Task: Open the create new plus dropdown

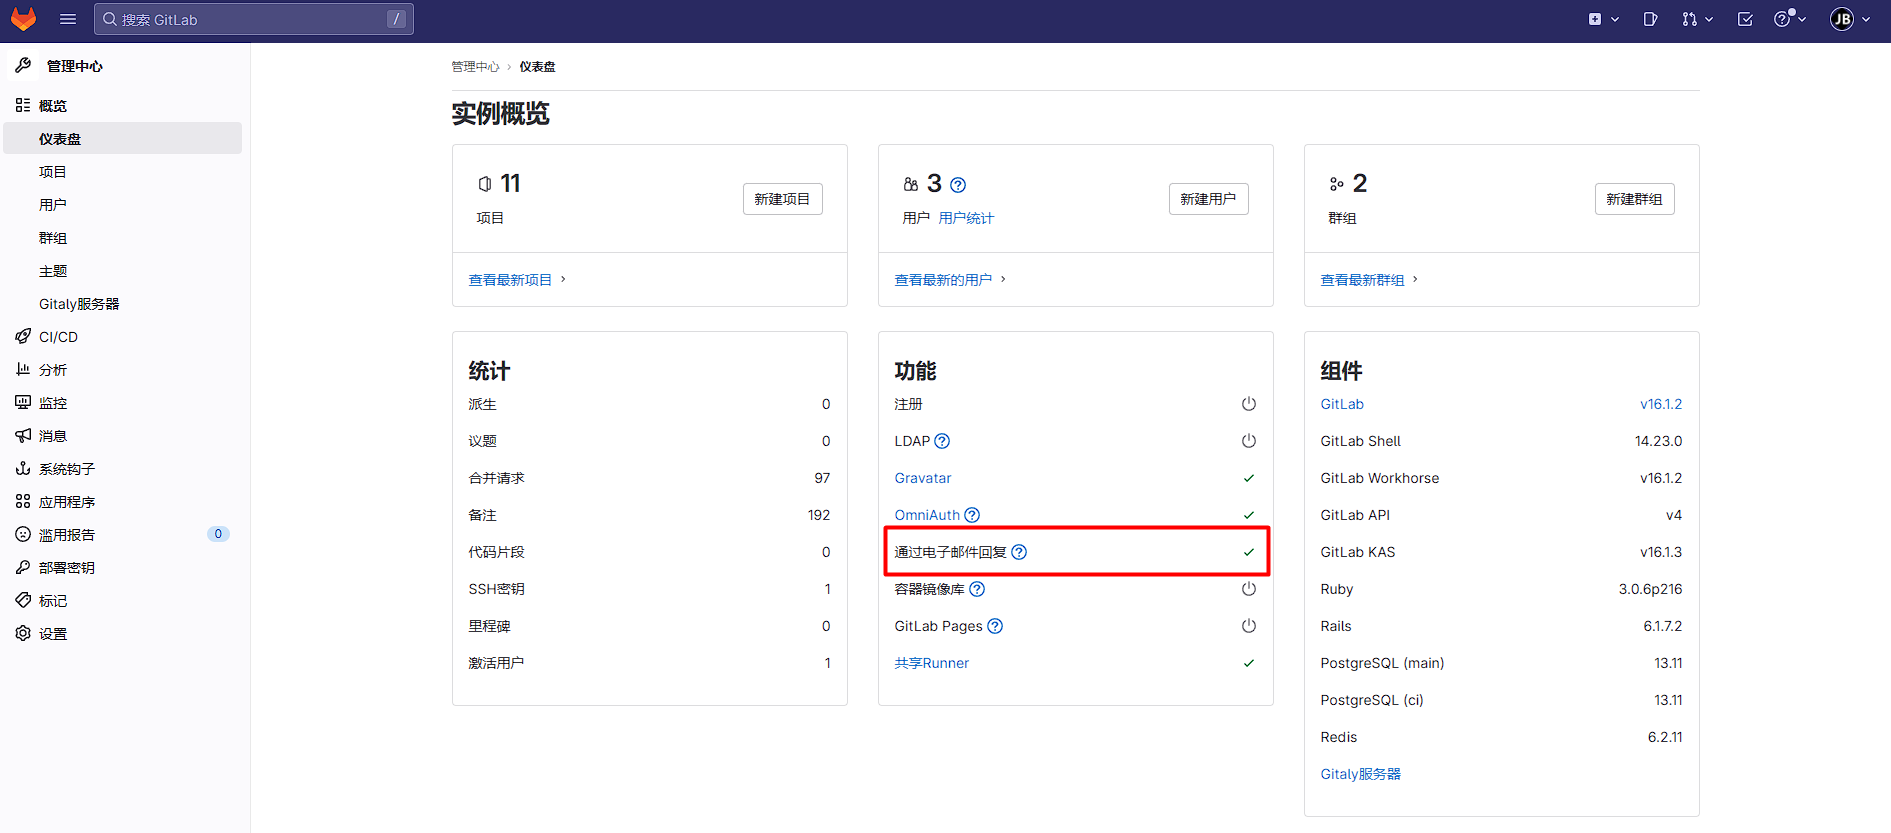Action: [1603, 19]
